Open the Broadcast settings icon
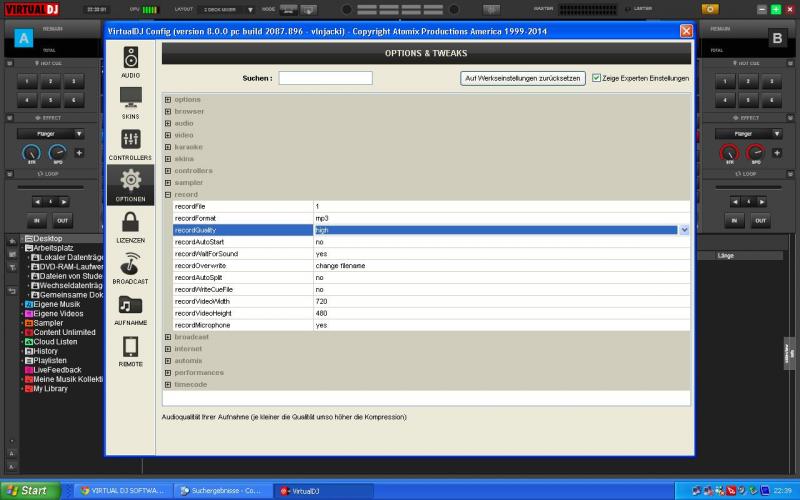 pos(131,264)
